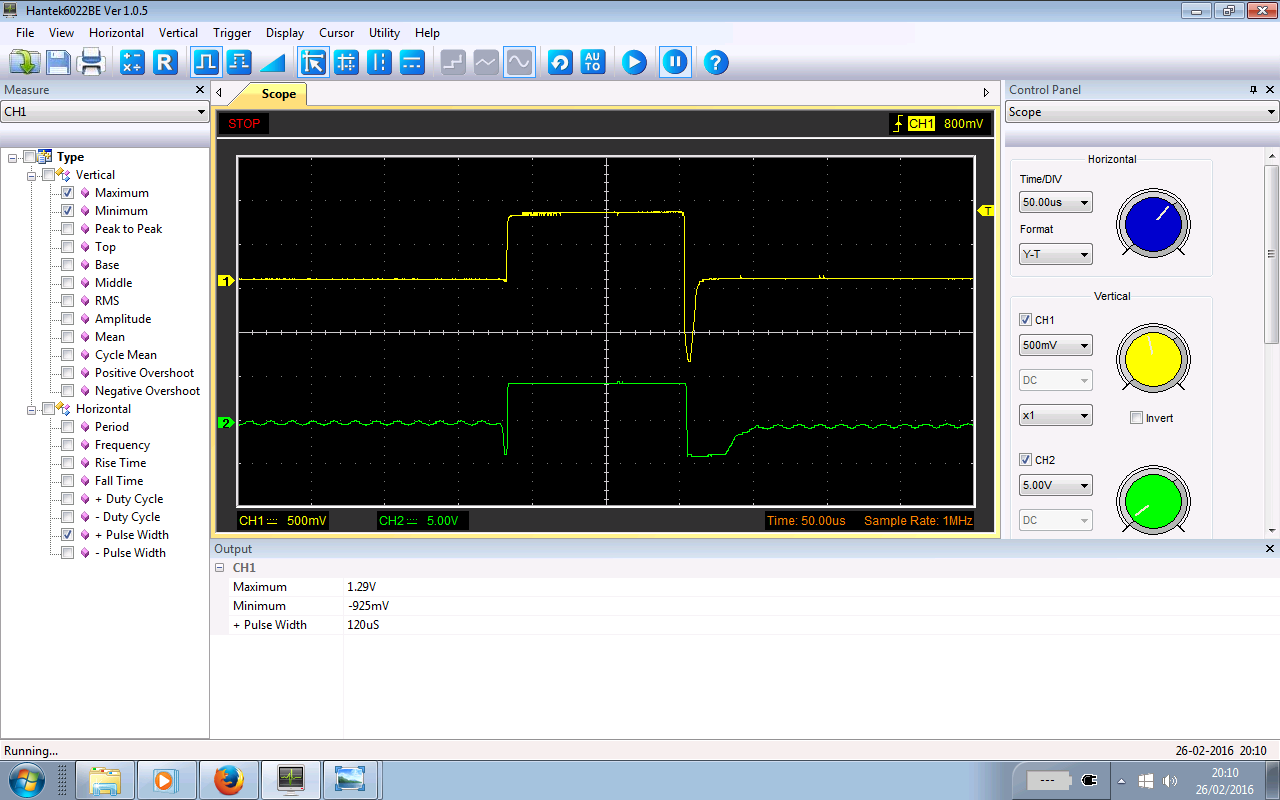
Task: Select the sine interpolation waveform icon
Action: click(518, 63)
